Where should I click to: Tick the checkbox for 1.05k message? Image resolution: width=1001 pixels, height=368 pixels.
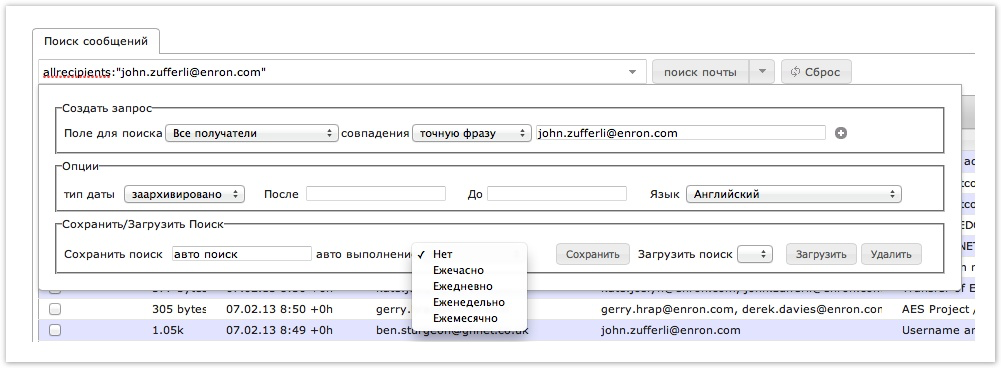(x=55, y=330)
